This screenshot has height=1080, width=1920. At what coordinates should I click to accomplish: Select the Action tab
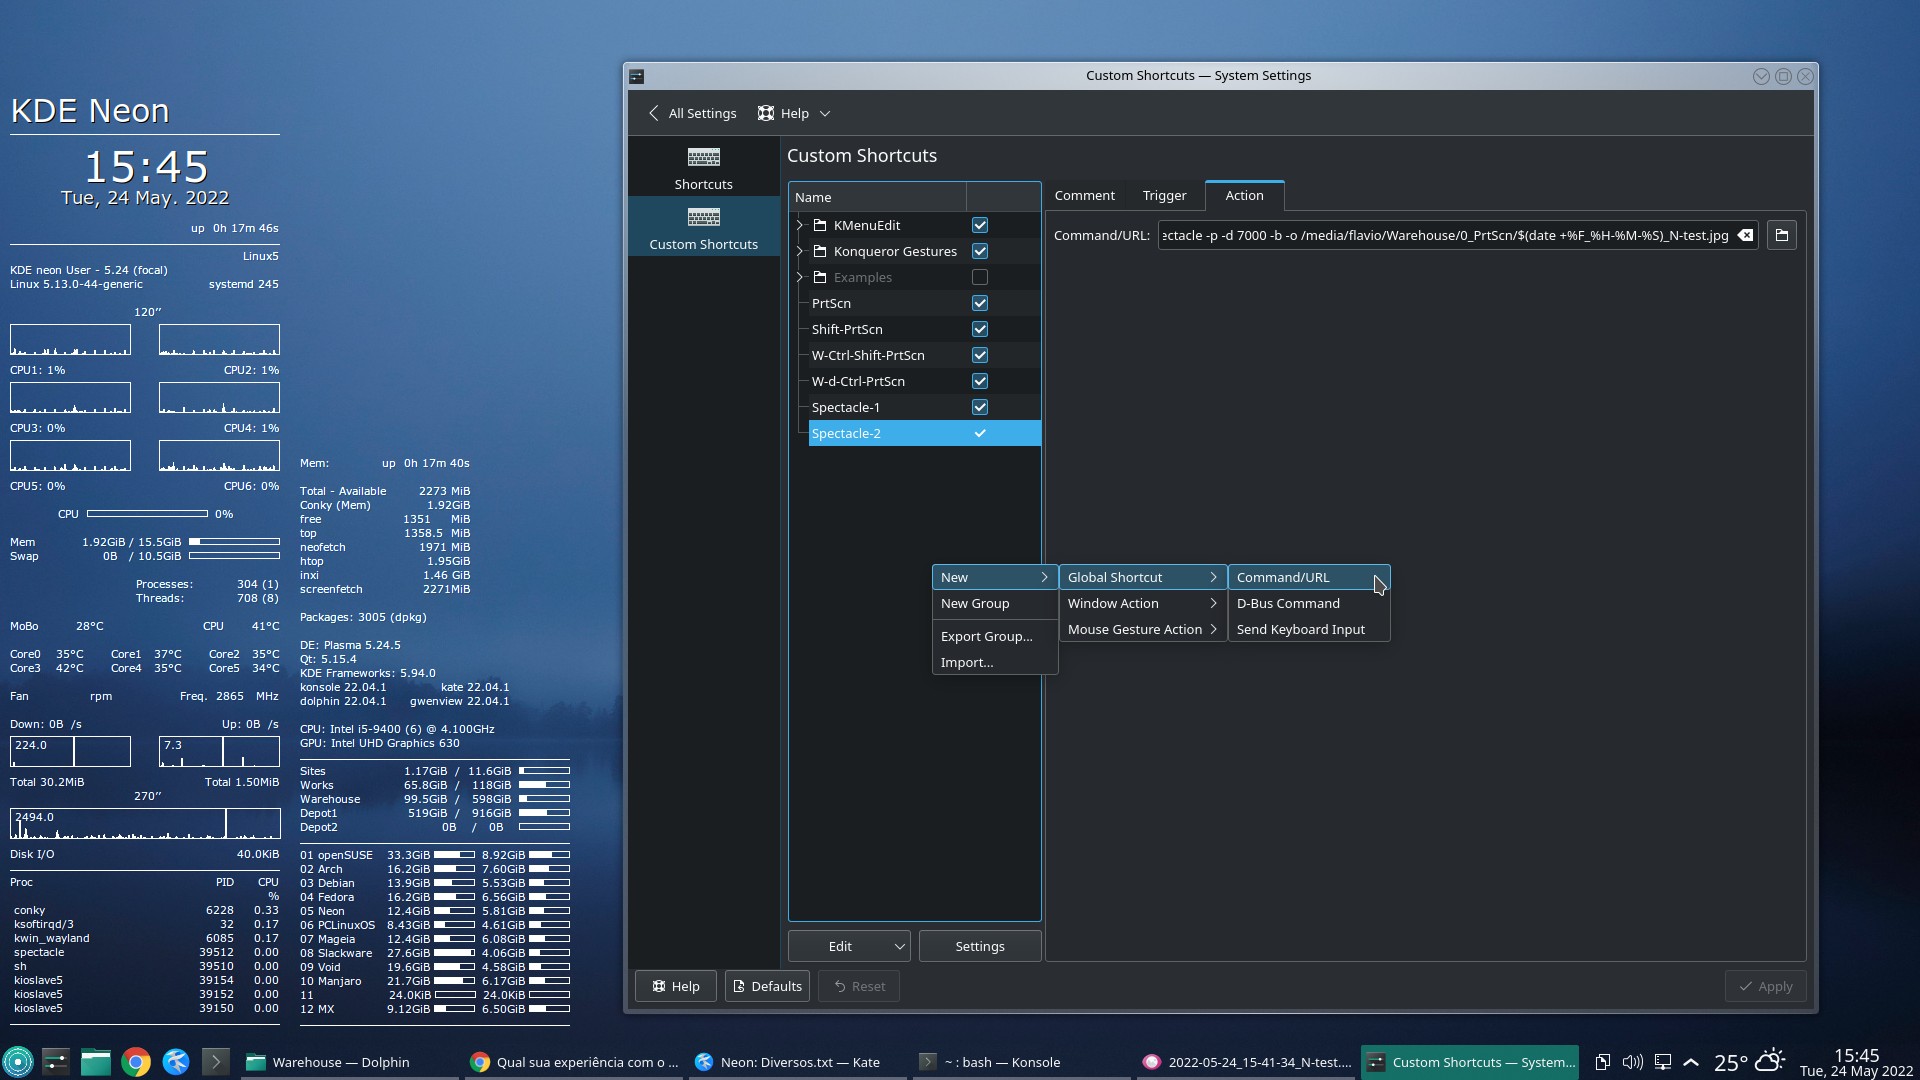tap(1244, 195)
